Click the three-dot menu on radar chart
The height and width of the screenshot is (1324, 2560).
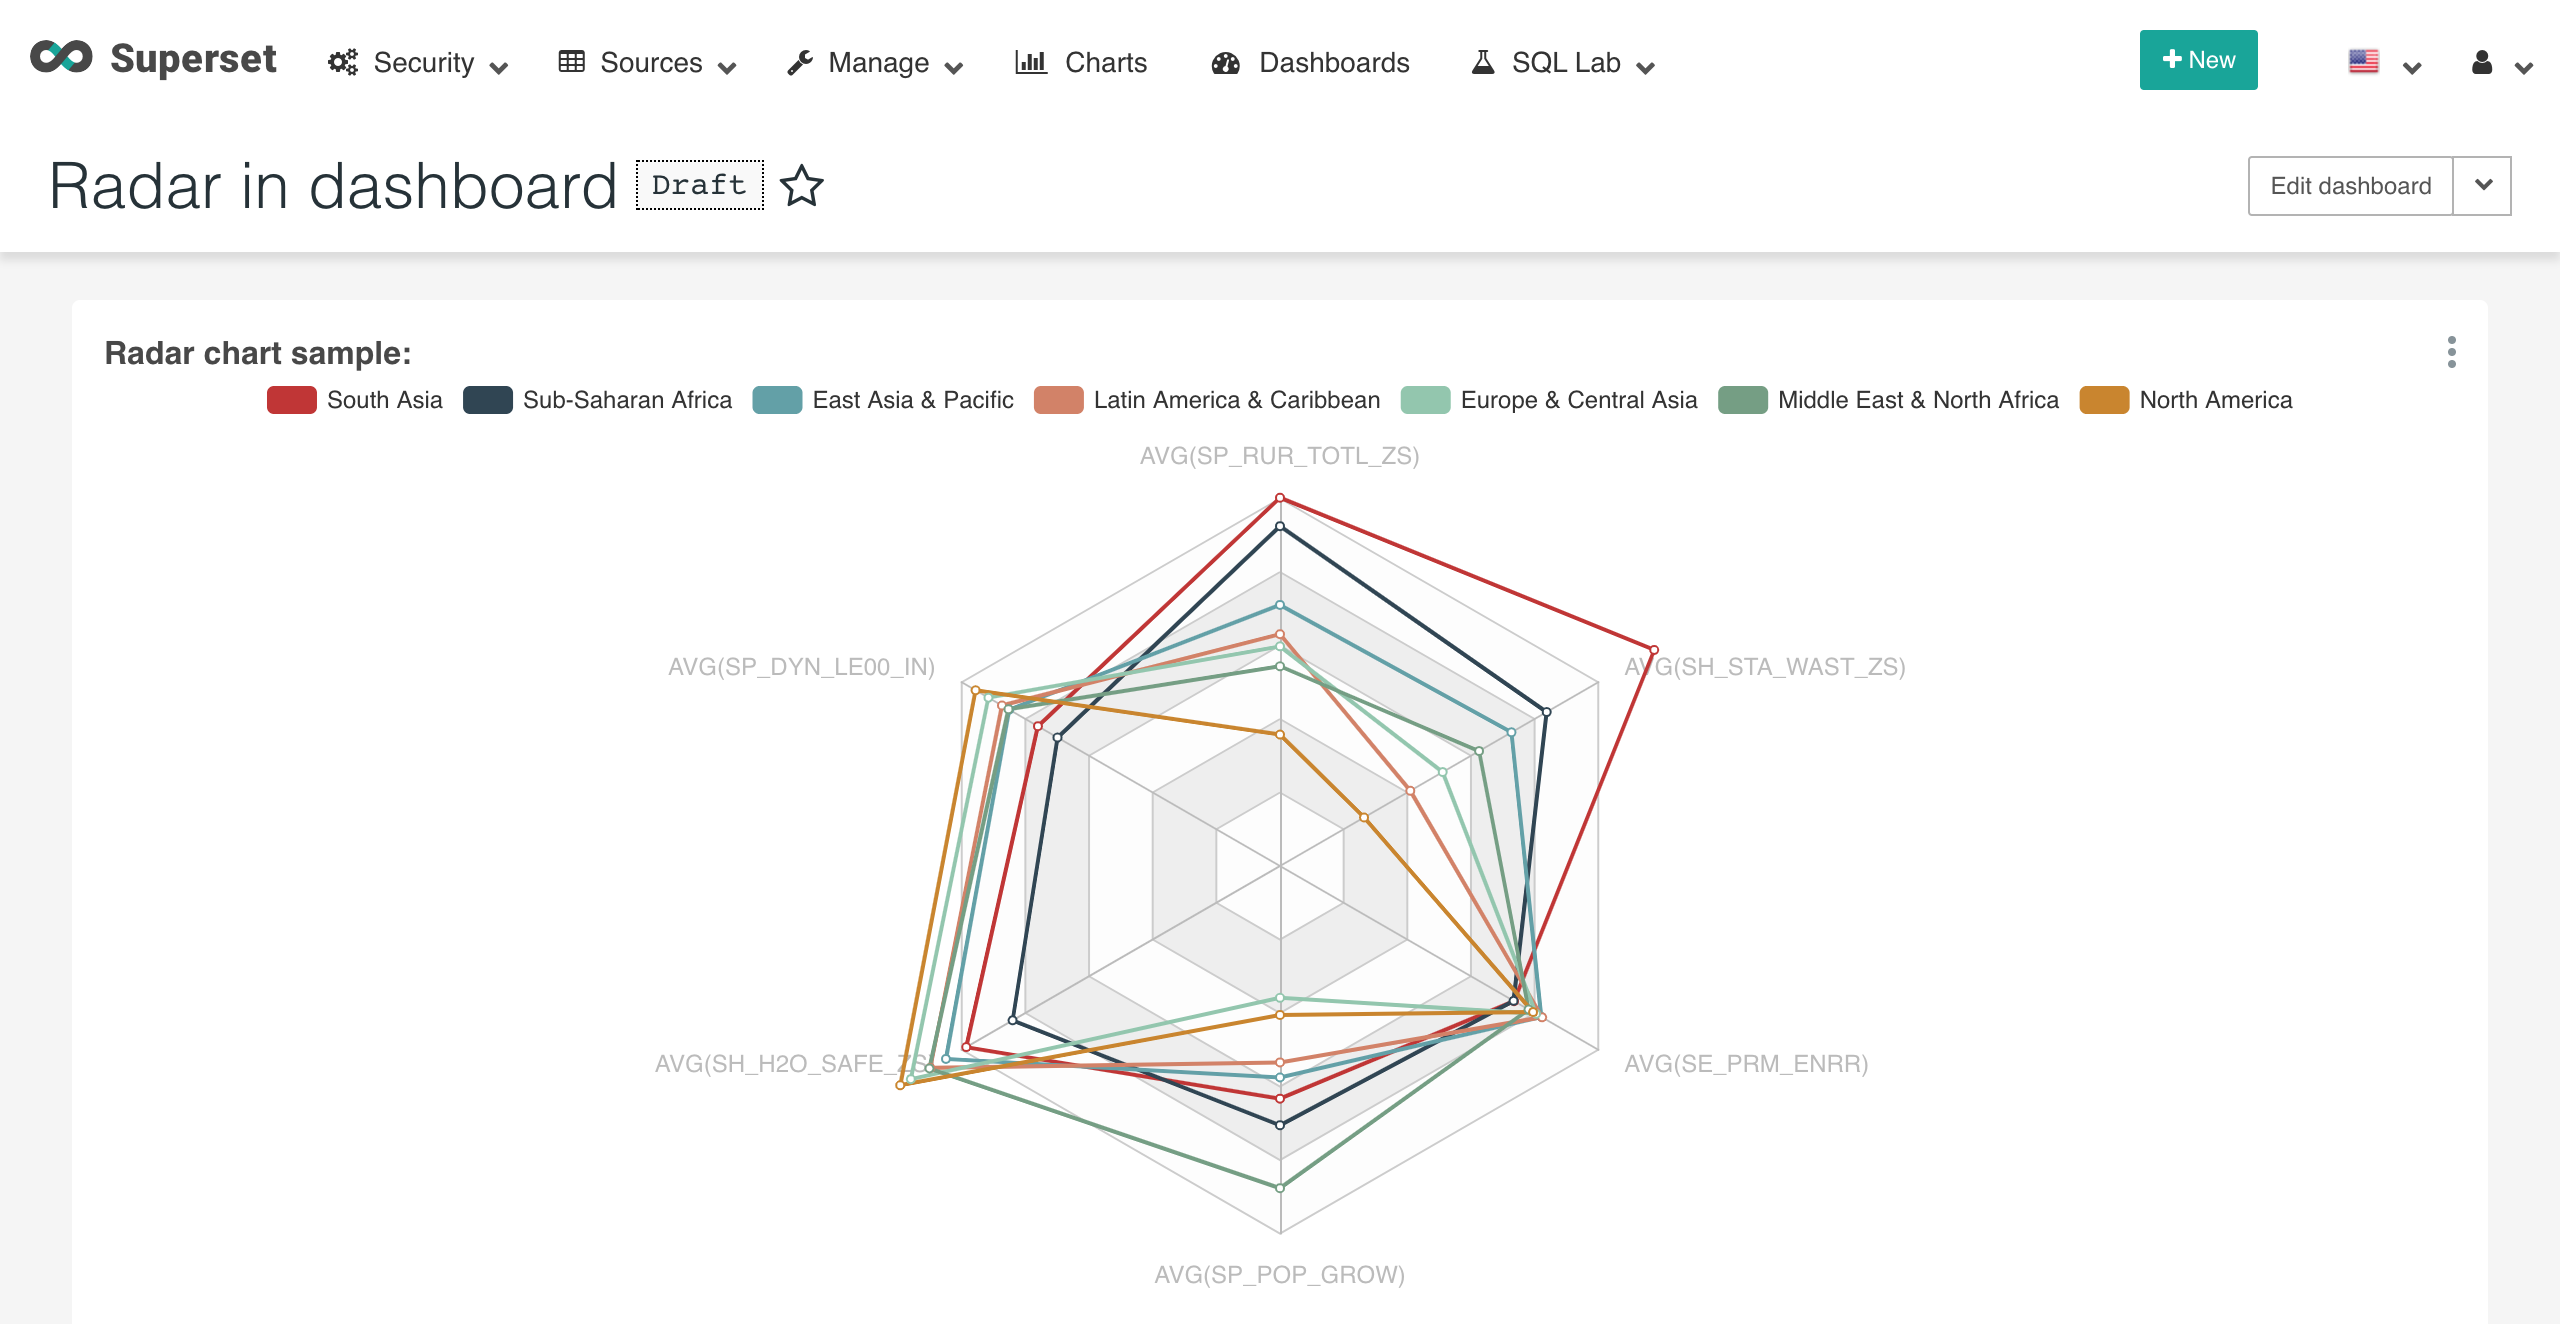(2449, 353)
